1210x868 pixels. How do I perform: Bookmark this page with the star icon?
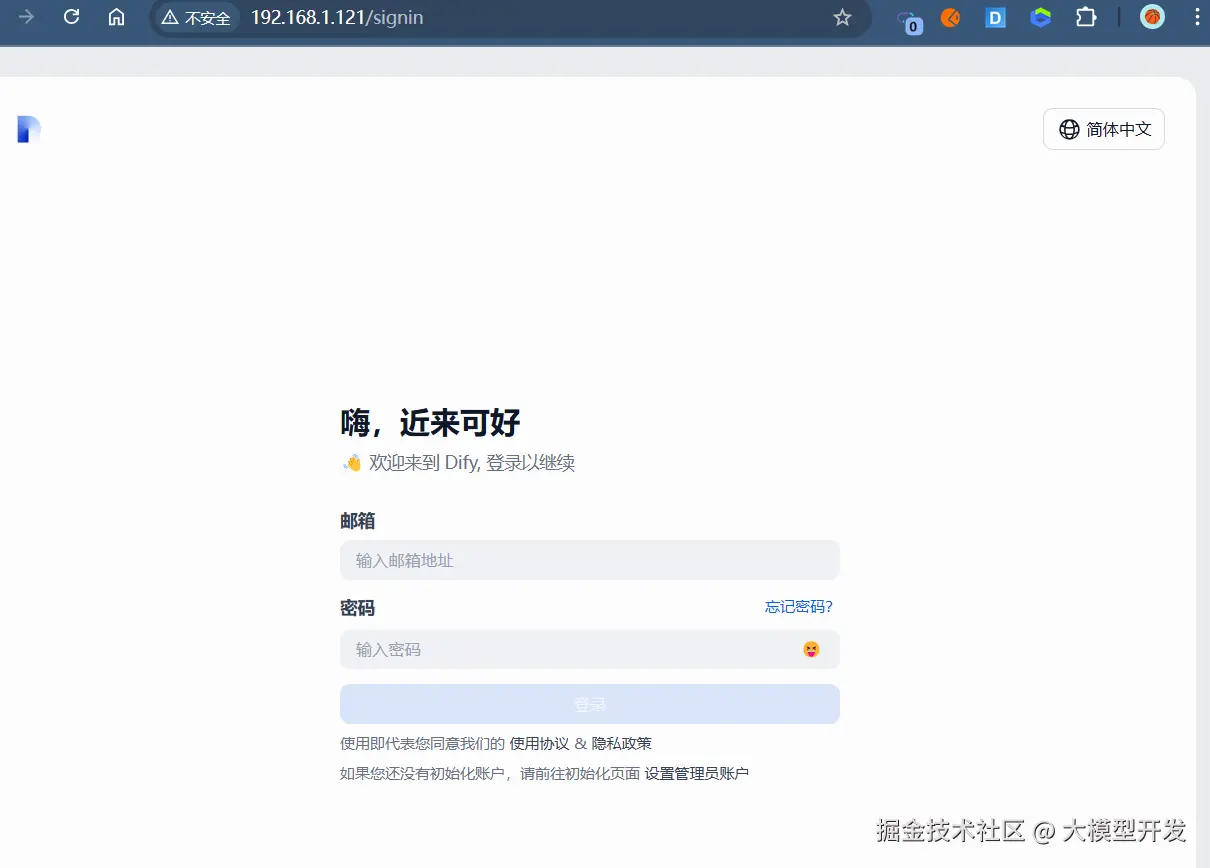[x=842, y=17]
